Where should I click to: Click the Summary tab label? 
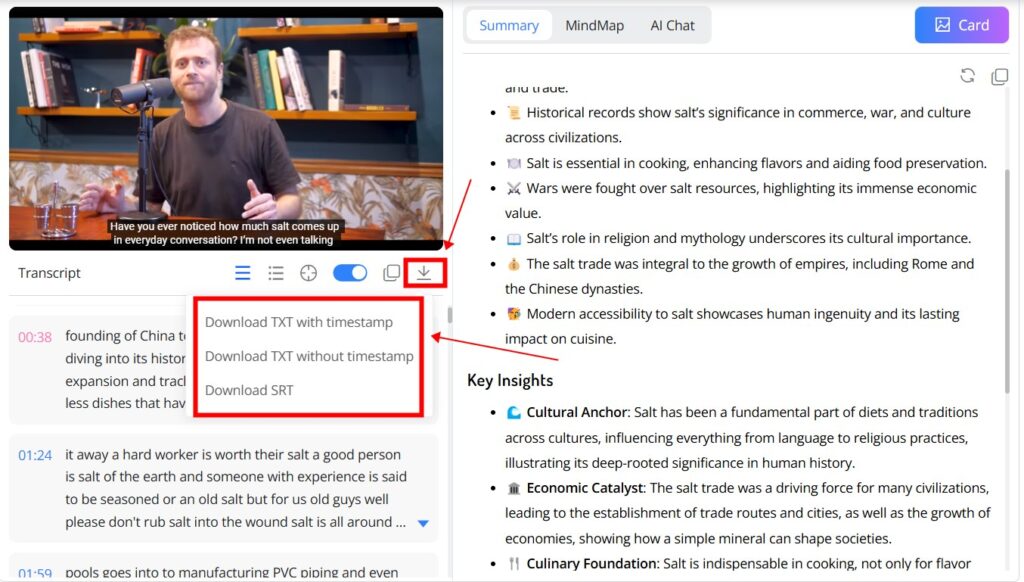pos(508,25)
